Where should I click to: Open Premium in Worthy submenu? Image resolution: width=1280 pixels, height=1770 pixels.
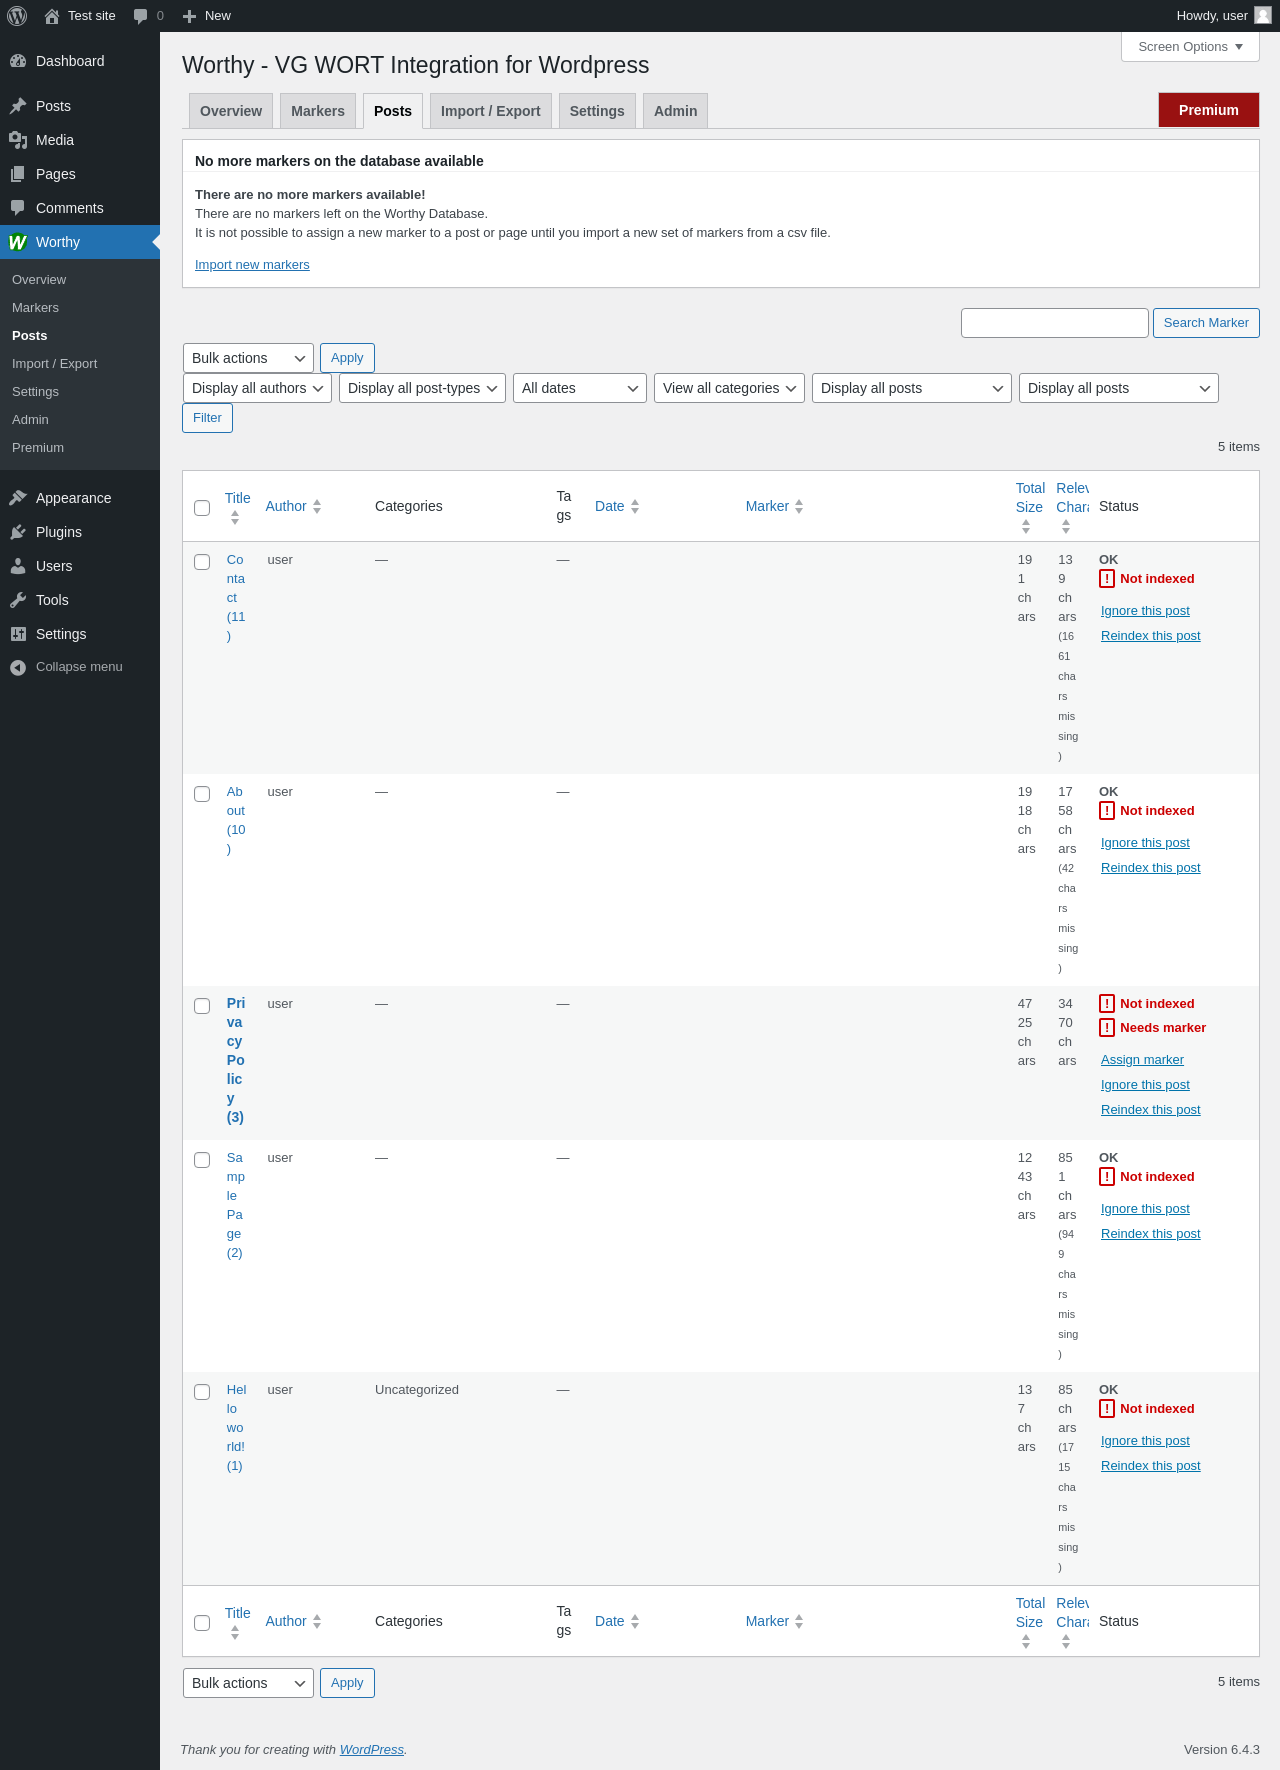click(38, 448)
